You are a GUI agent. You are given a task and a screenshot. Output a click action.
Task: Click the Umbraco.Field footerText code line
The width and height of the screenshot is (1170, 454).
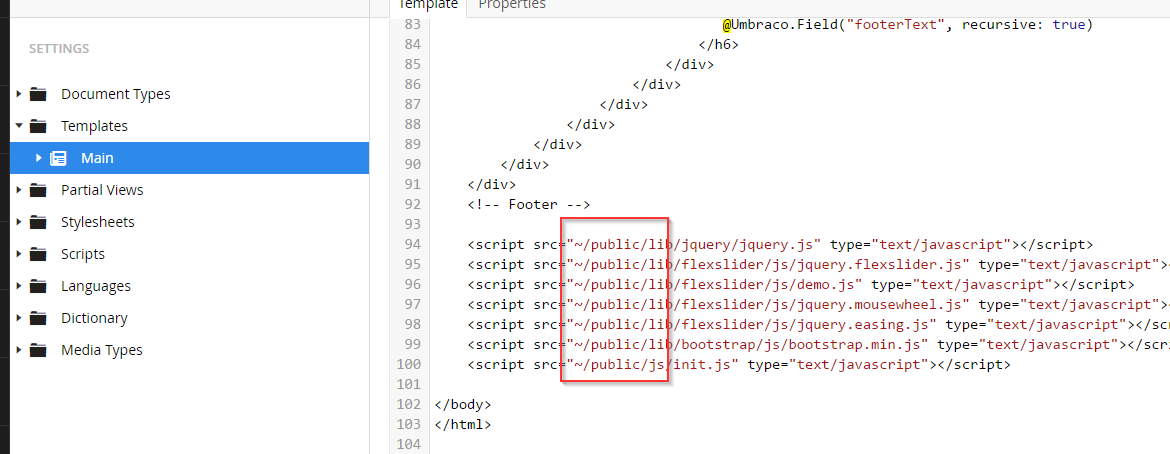(x=907, y=25)
